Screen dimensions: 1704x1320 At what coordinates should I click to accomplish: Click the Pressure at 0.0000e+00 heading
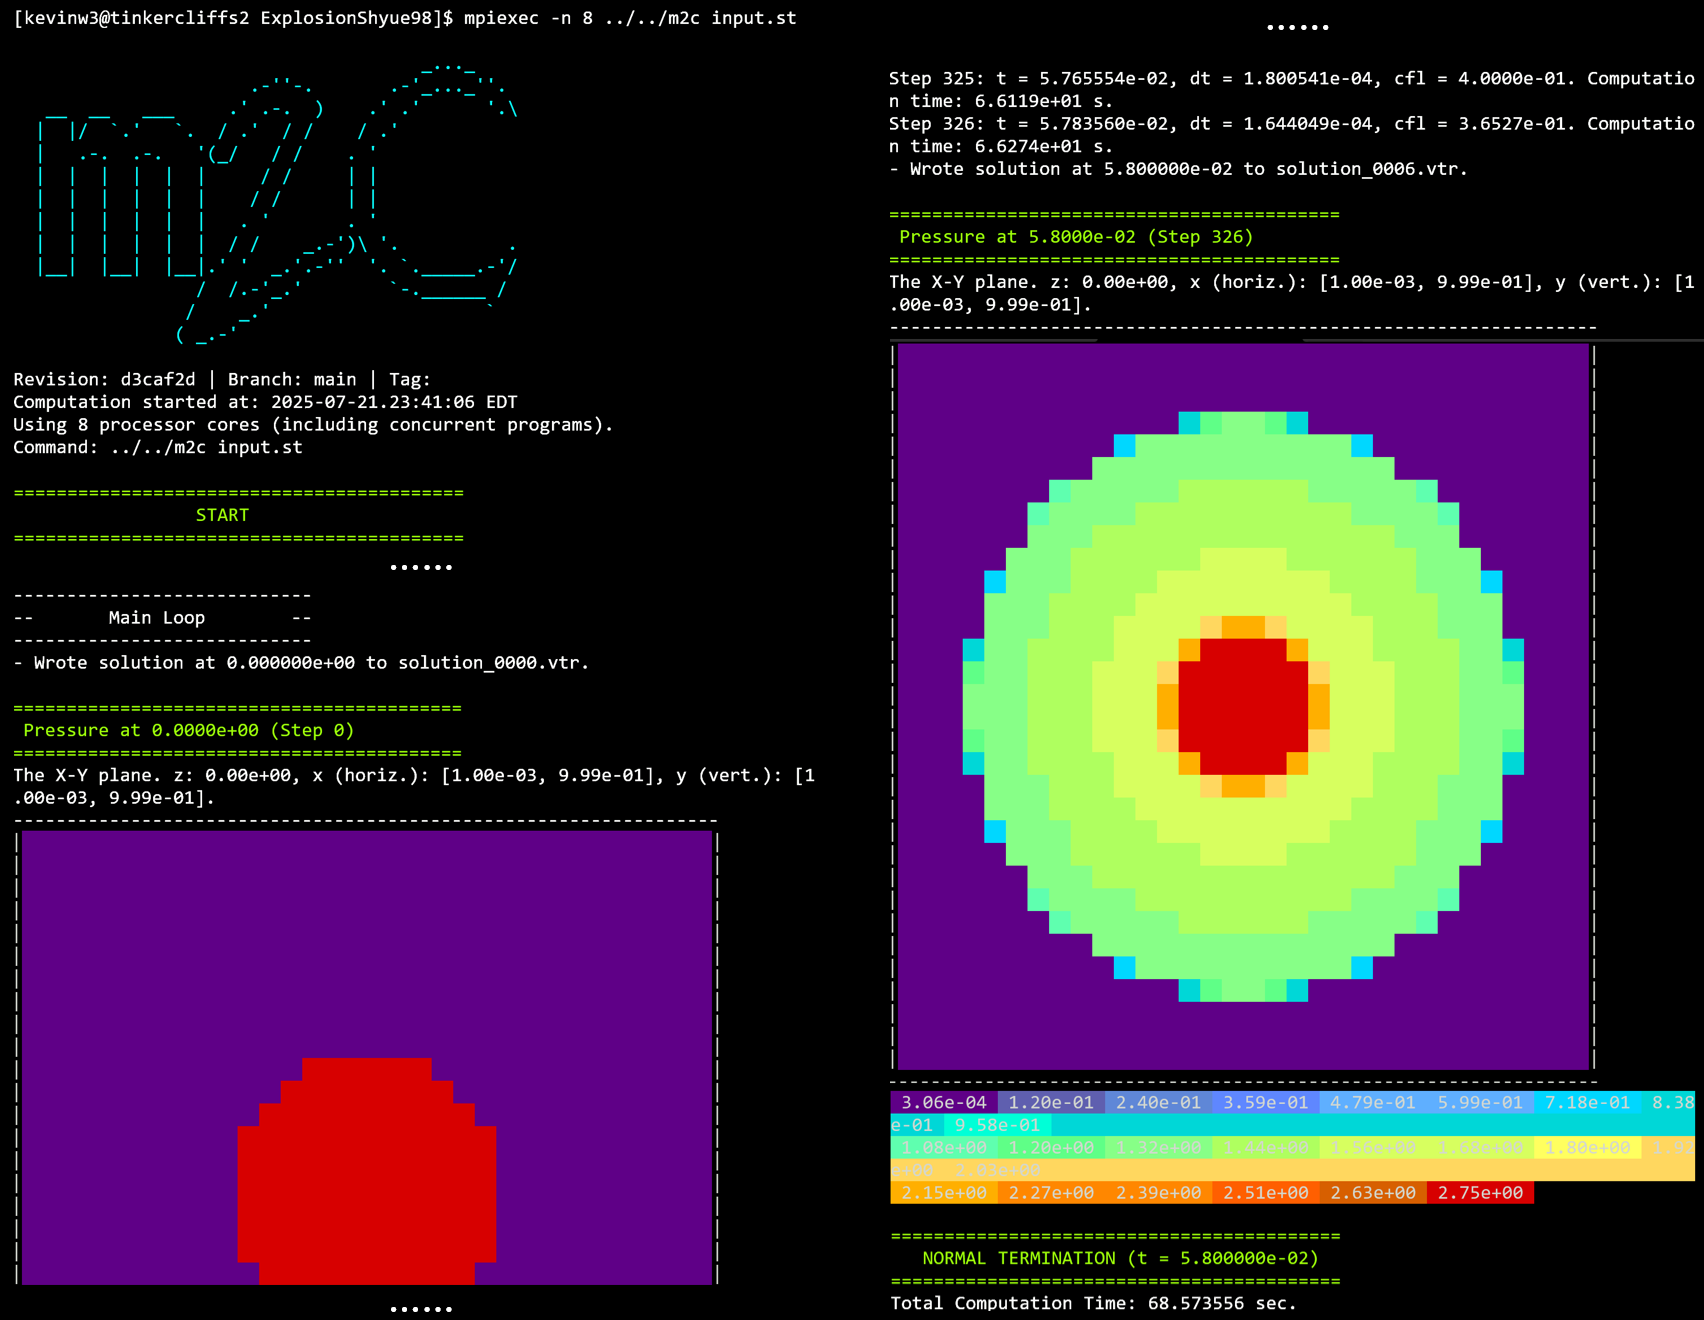pos(188,730)
